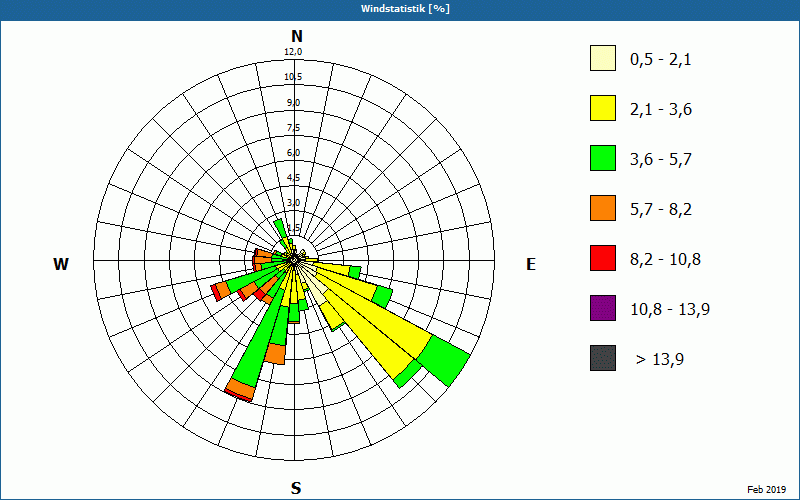Click the pale yellow 0,5 - 2,1 swatch

pos(603,58)
